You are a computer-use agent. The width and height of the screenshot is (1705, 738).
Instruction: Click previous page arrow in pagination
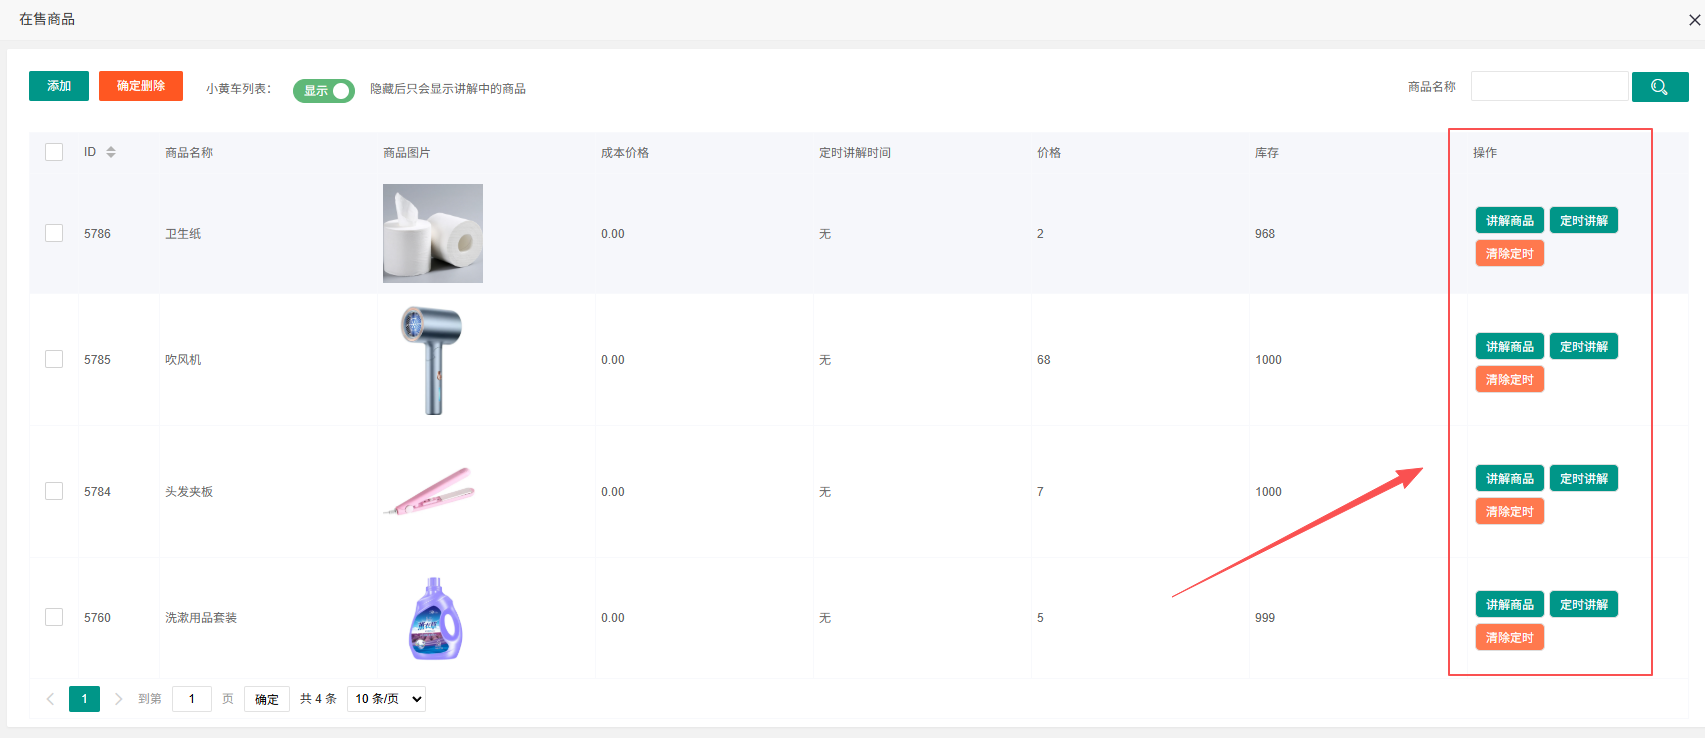[50, 699]
